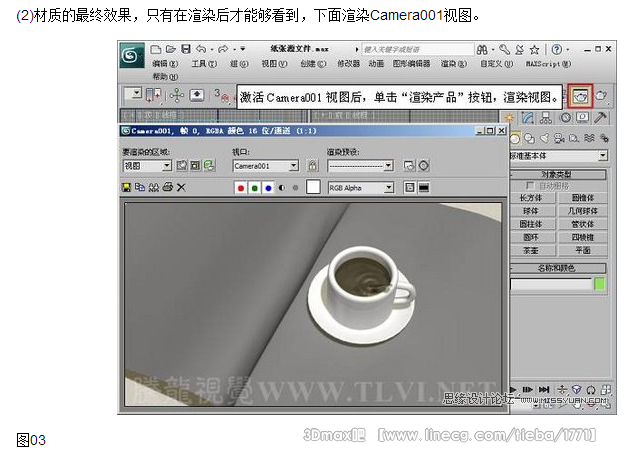Toggle the UI overlay button right of RGB Alpha

click(x=410, y=187)
